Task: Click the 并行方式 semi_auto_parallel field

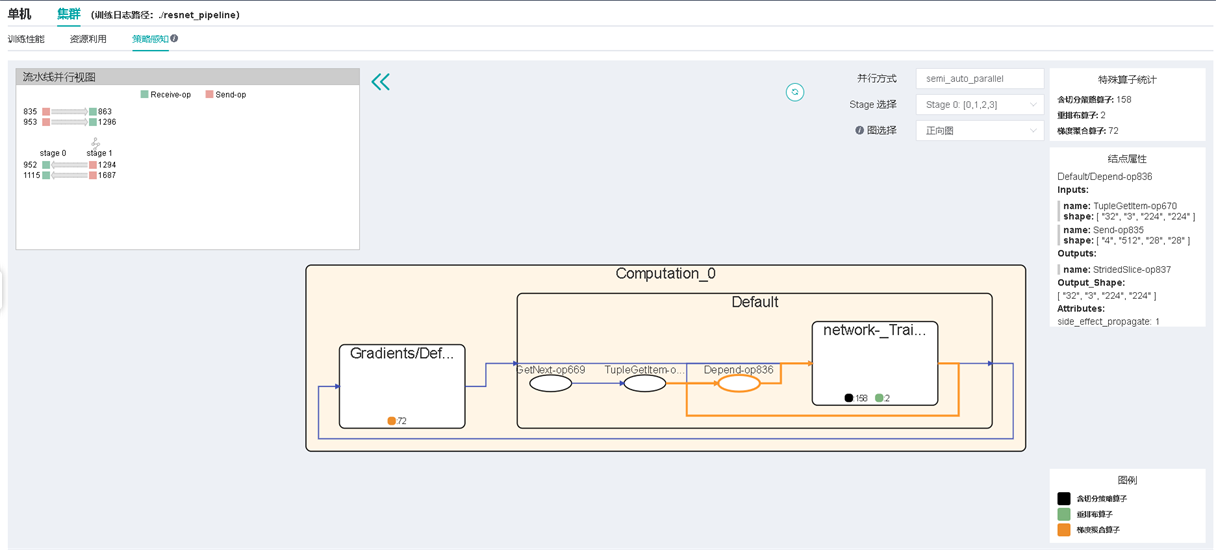Action: point(979,78)
